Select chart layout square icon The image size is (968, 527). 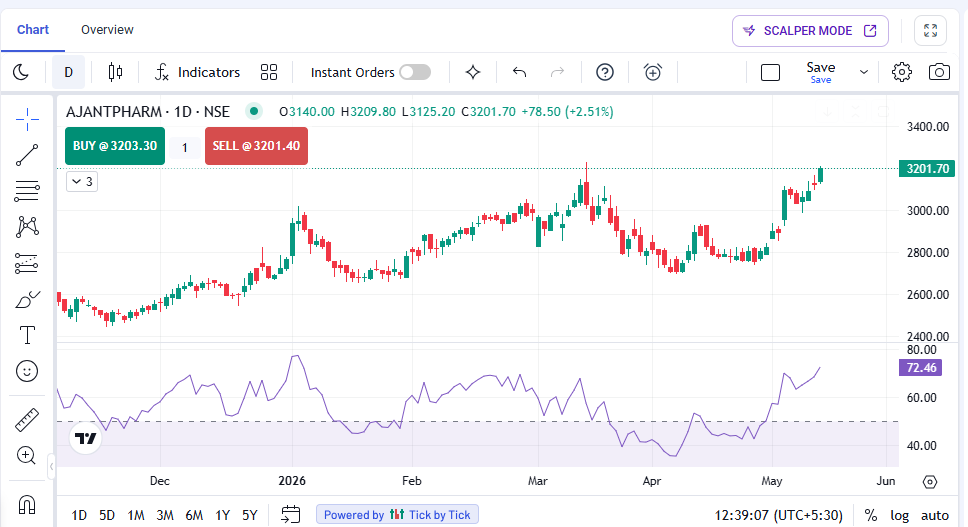(x=770, y=72)
